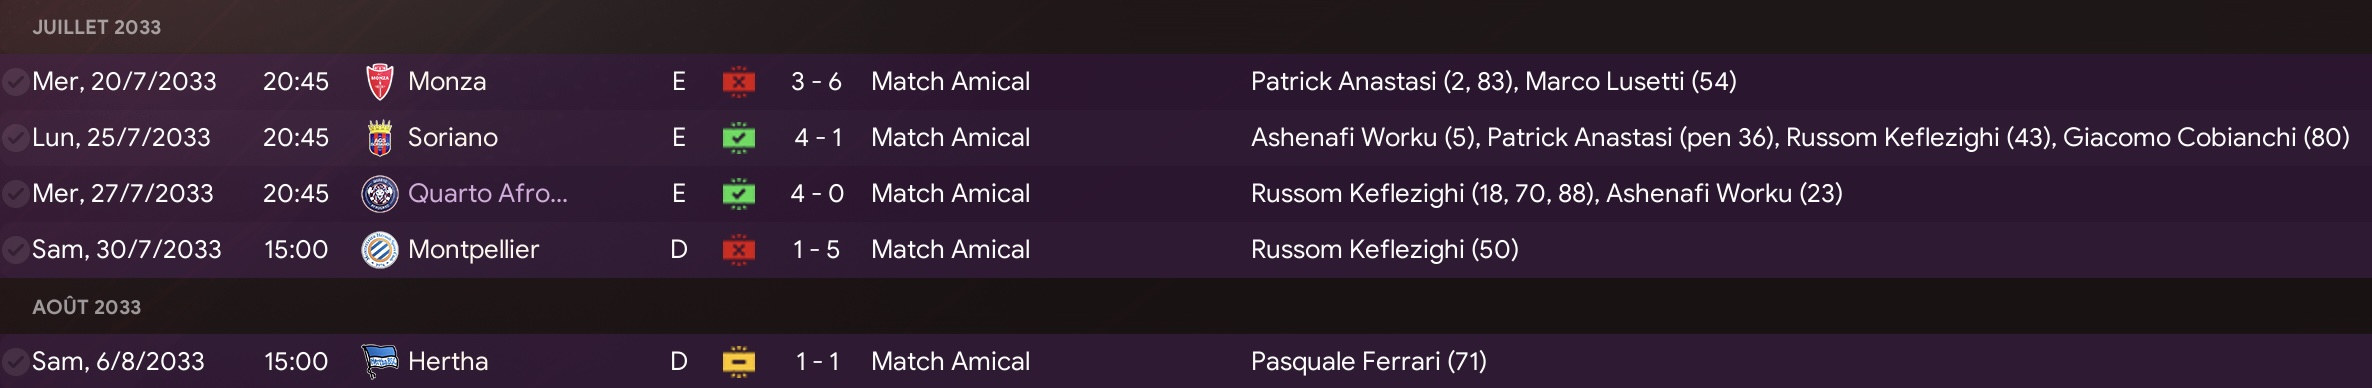Click the Quarto Afro club badge
The image size is (2372, 388).
[x=380, y=194]
